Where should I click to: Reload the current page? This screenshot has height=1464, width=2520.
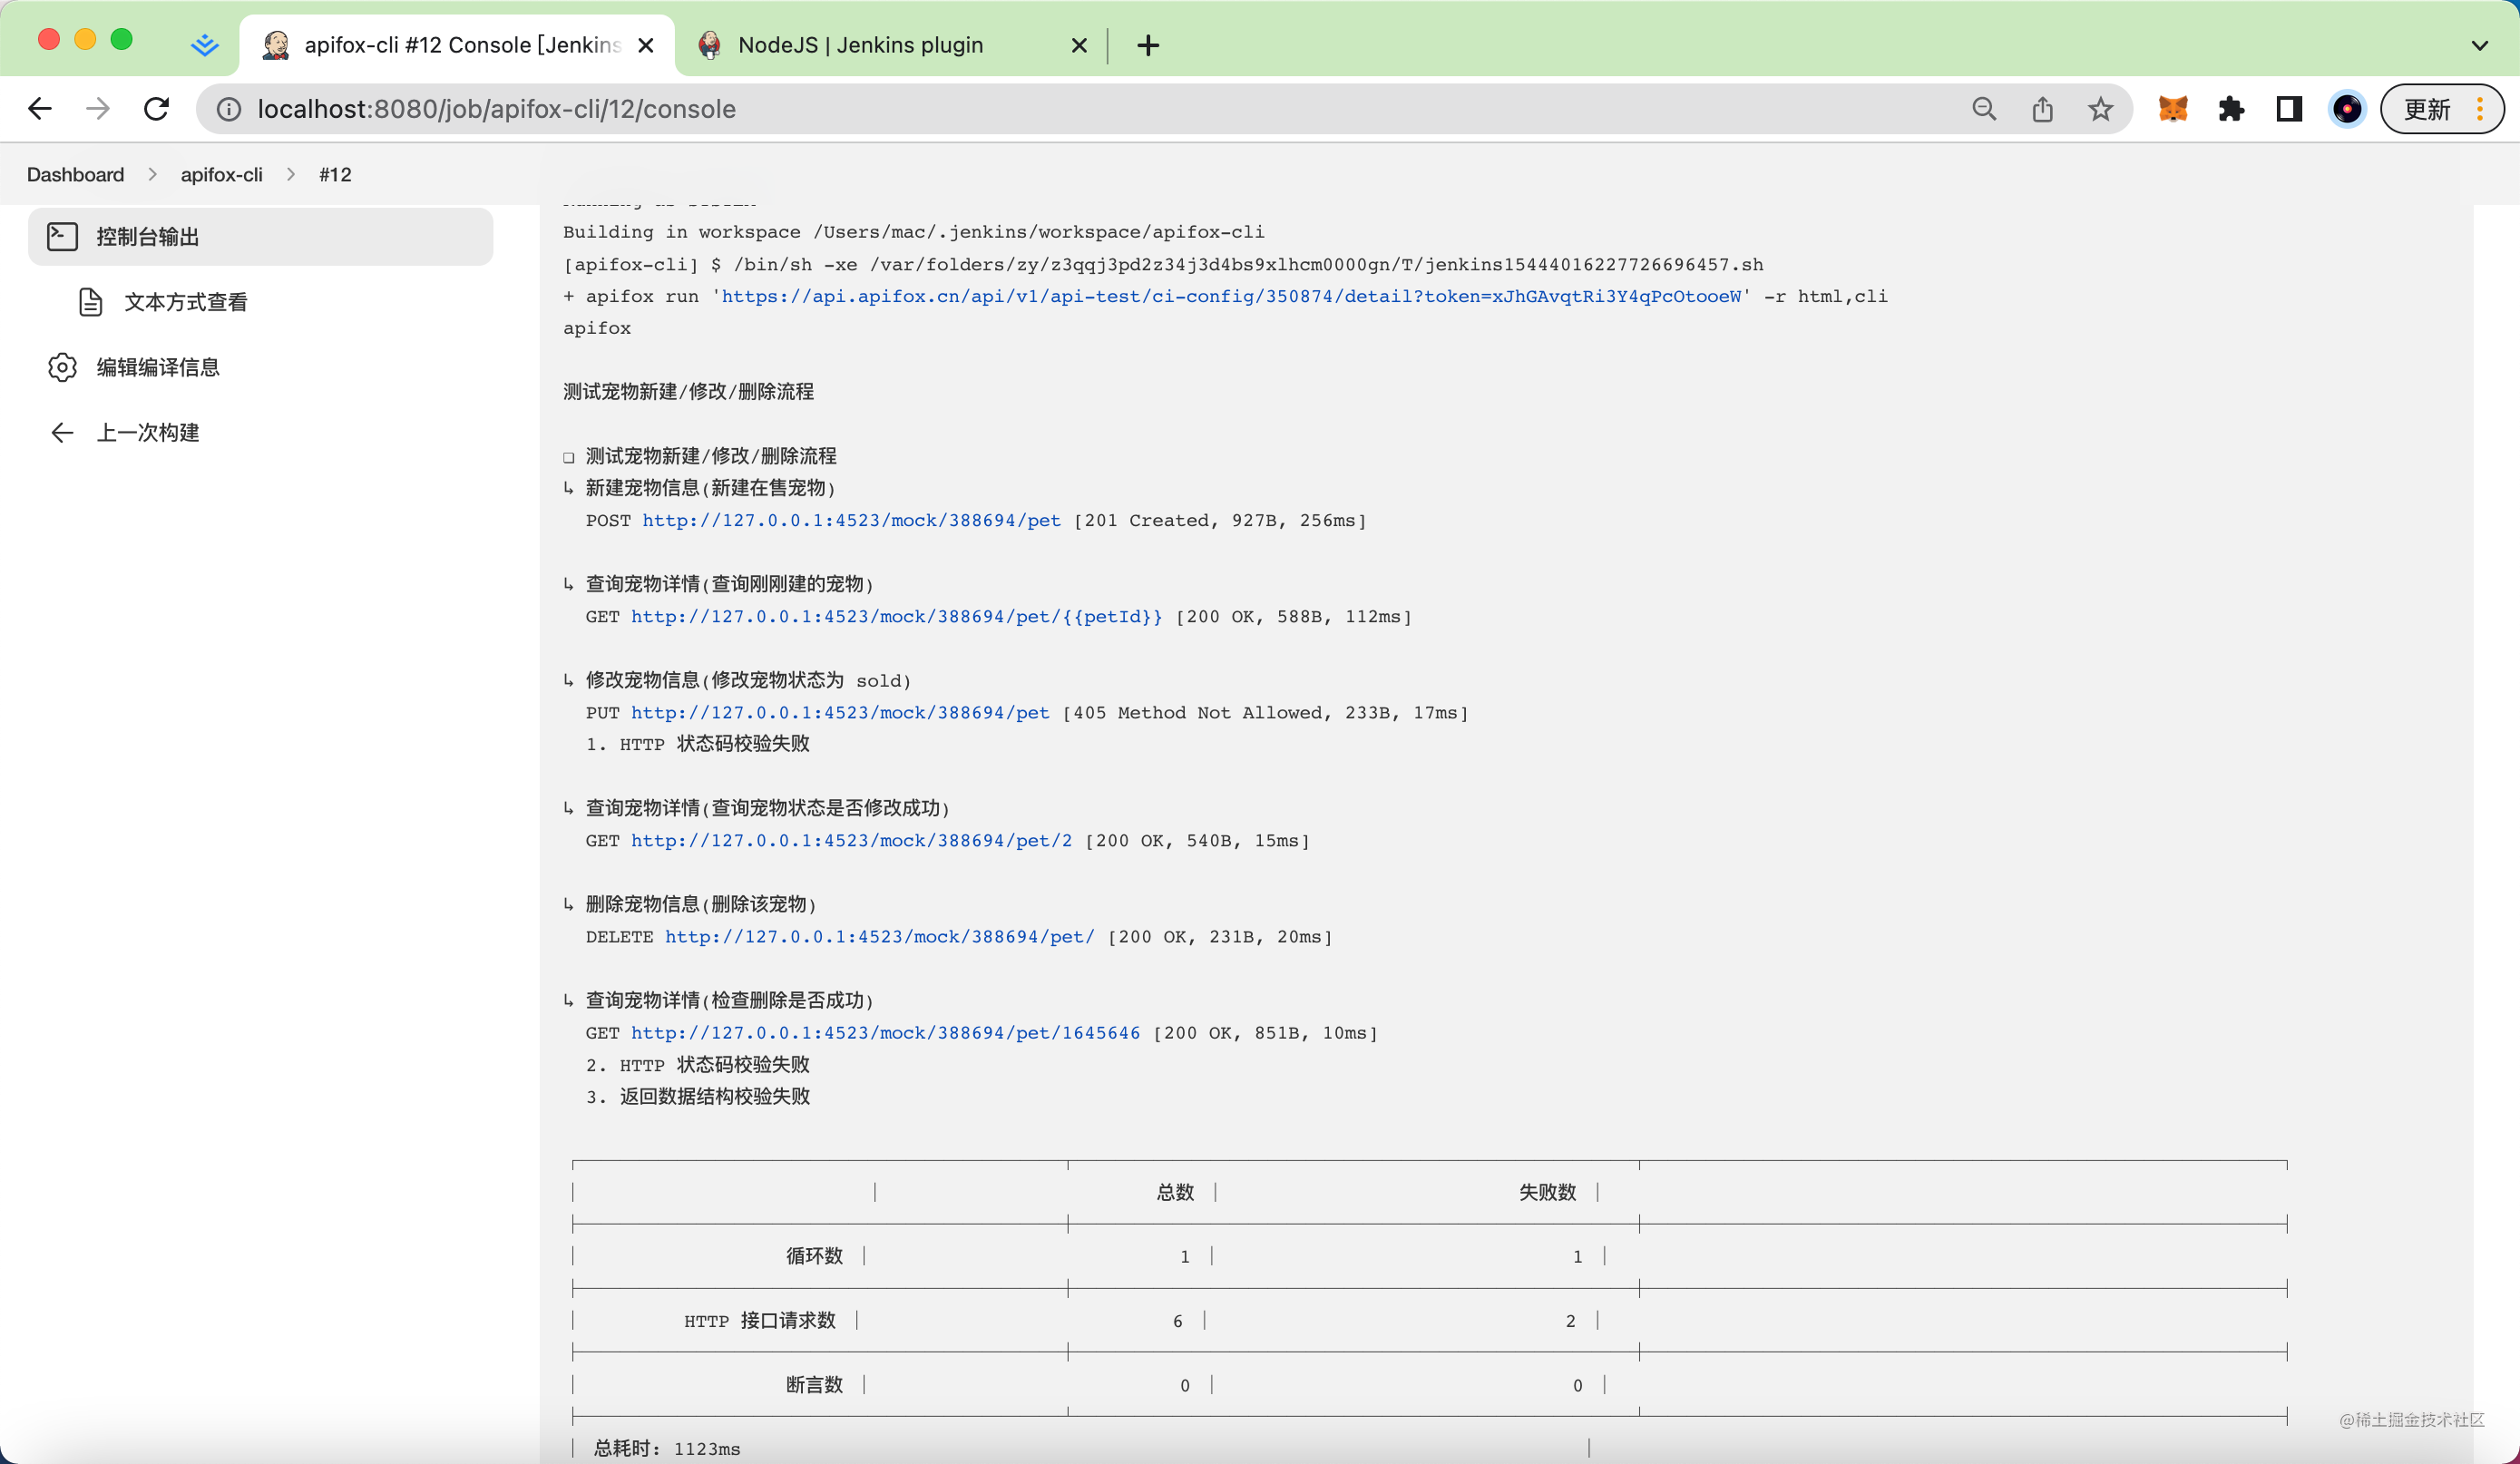(156, 109)
